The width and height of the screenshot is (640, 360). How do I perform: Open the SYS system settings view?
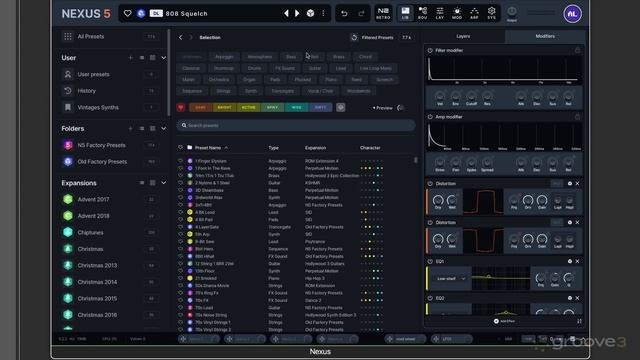491,13
